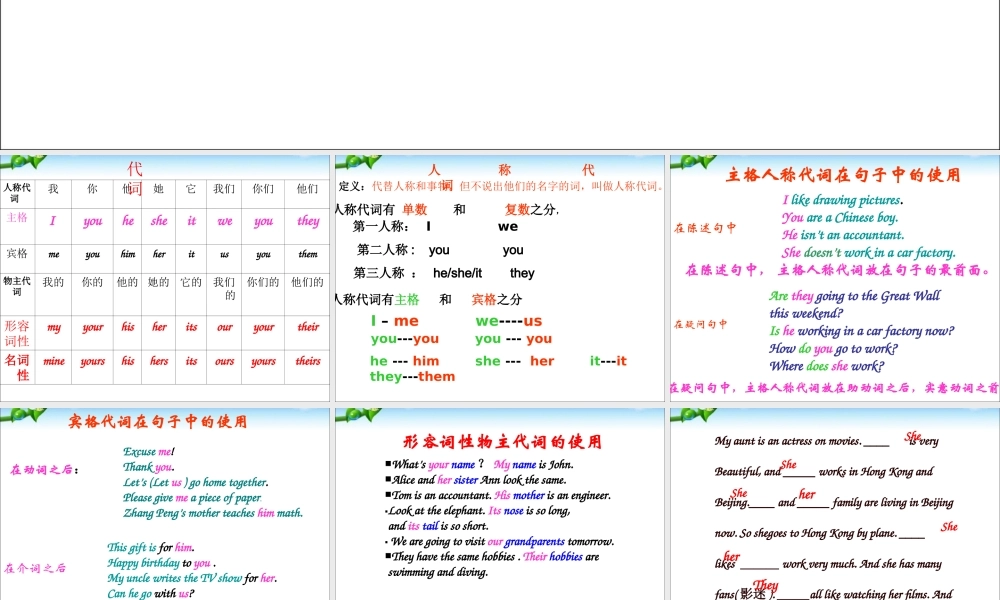The height and width of the screenshot is (600, 1000).
Task: Select the question 'Where does she work?'
Action: pos(826,366)
